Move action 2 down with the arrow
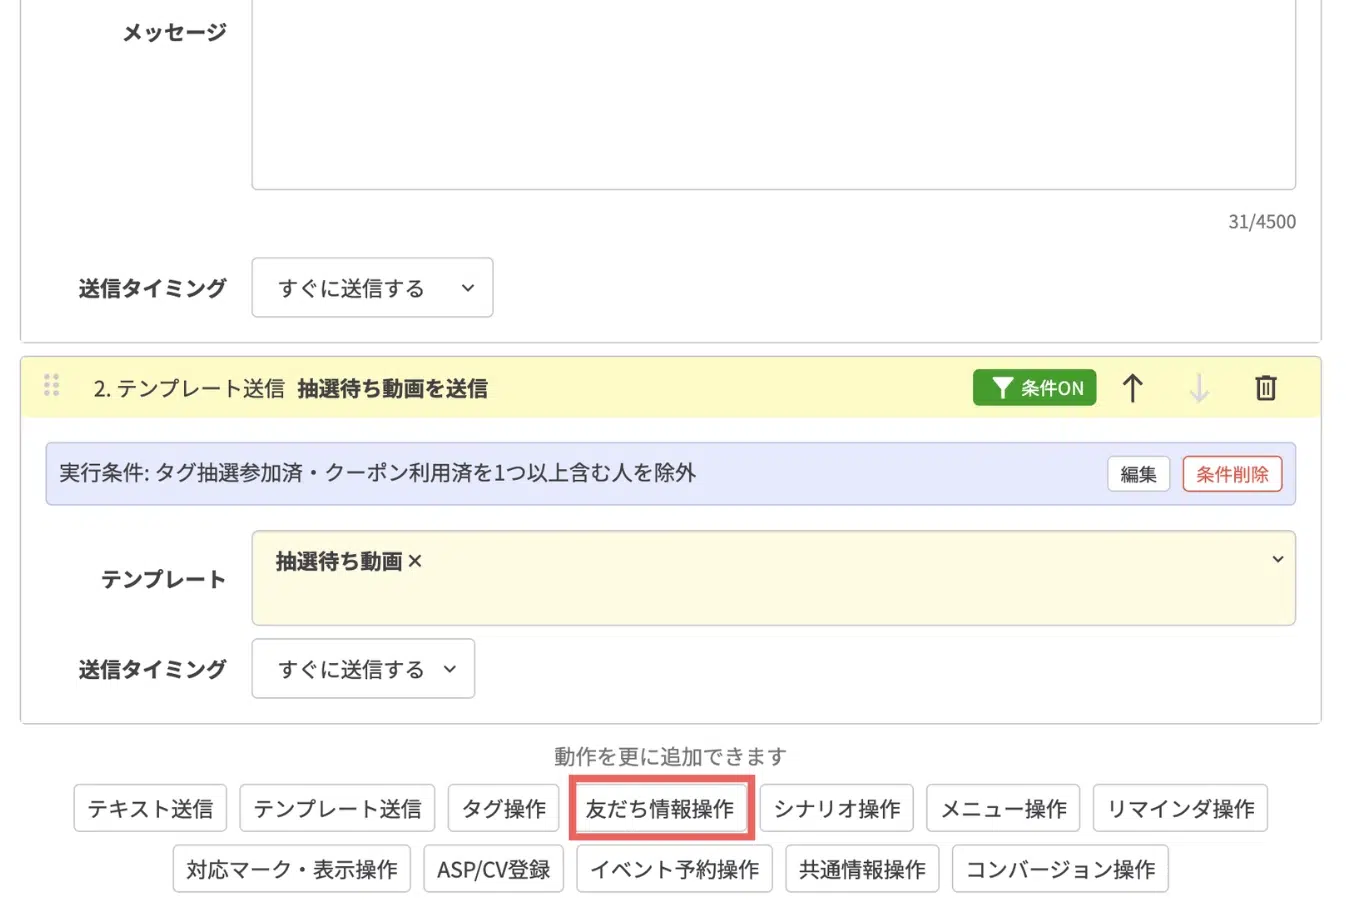This screenshot has width=1346, height=916. [1199, 388]
